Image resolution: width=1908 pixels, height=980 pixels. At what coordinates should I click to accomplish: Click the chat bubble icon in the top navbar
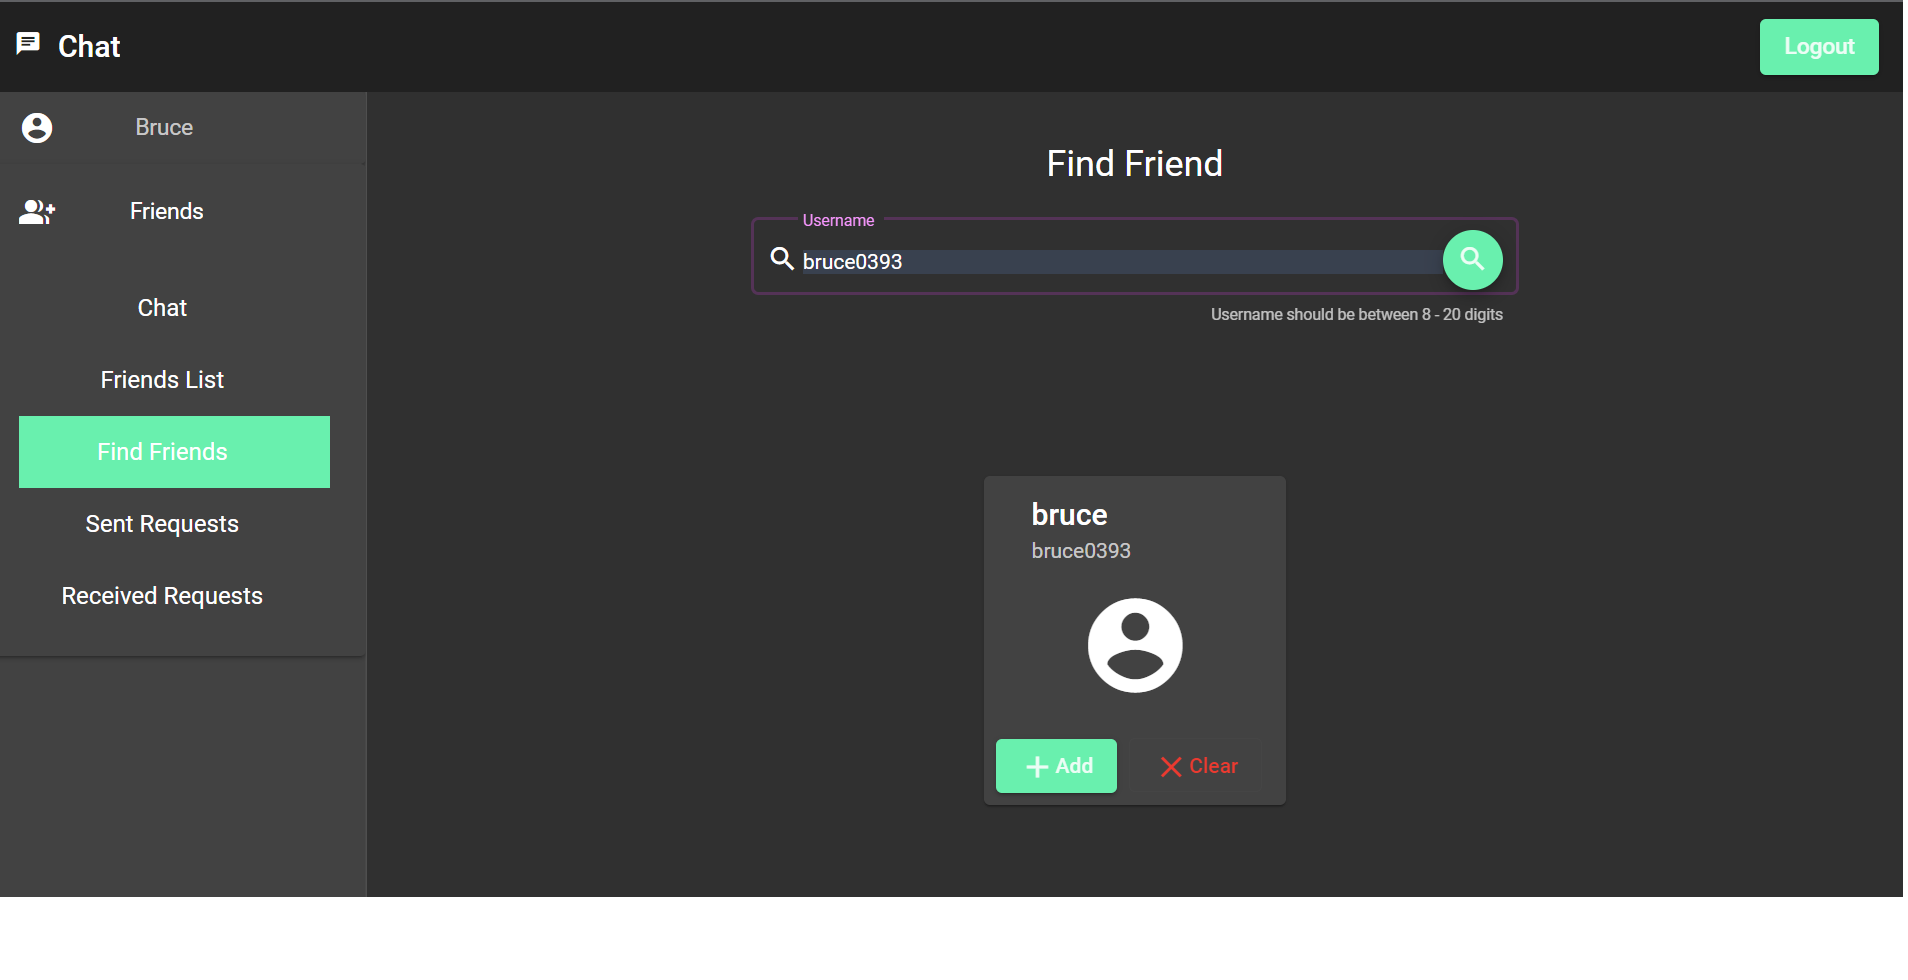pyautogui.click(x=28, y=43)
